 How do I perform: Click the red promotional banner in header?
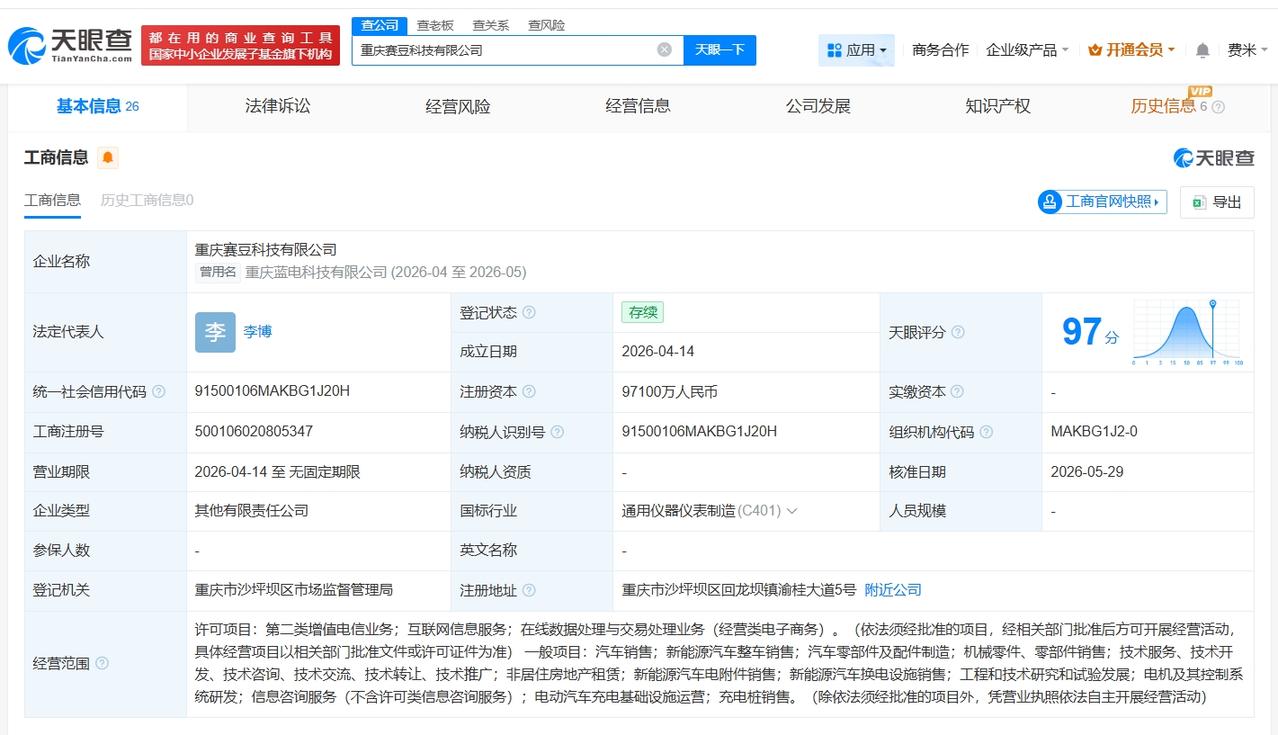240,46
